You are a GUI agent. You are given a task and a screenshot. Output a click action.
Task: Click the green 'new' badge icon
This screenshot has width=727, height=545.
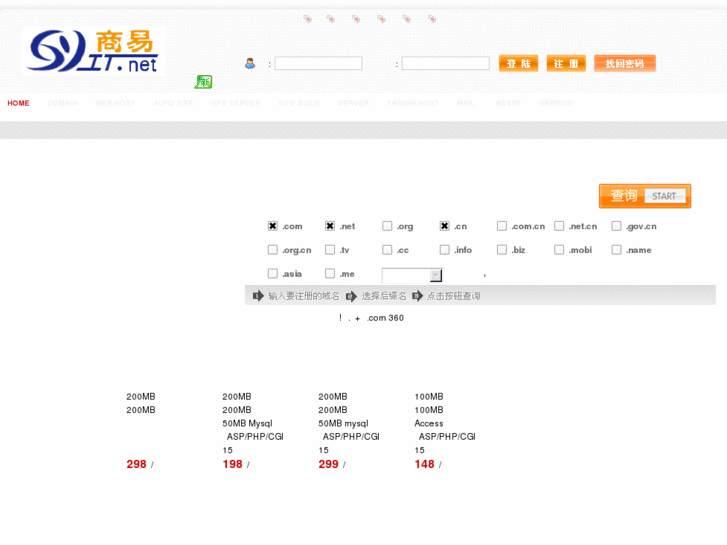click(203, 82)
